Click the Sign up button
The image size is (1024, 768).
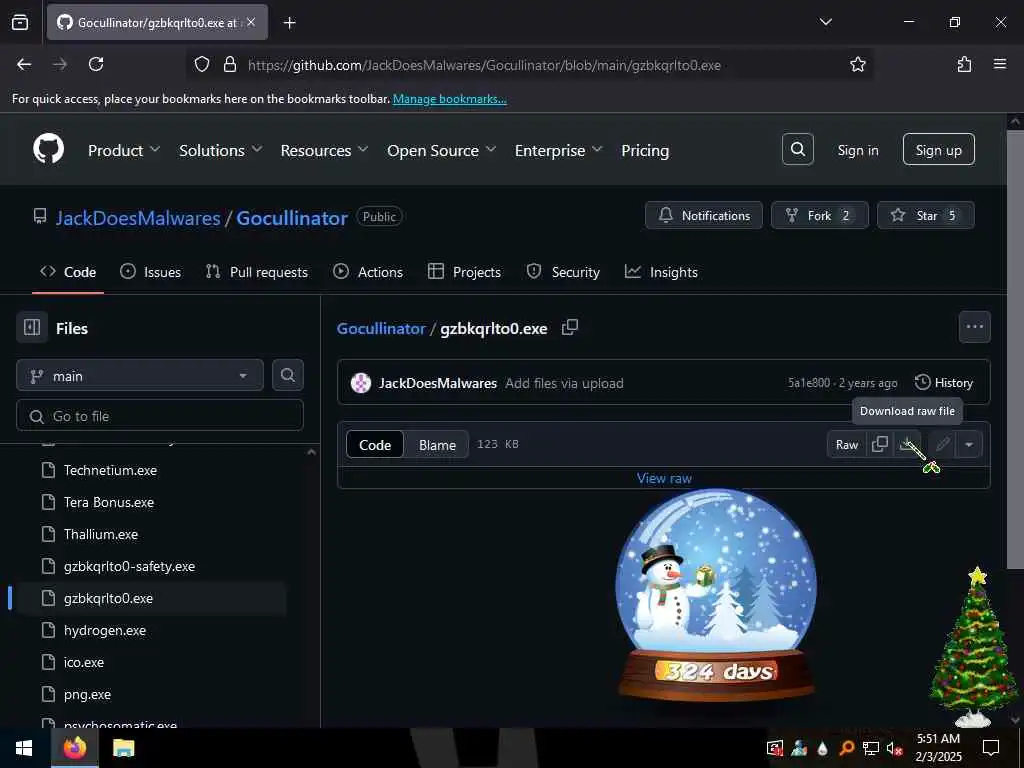(x=938, y=150)
